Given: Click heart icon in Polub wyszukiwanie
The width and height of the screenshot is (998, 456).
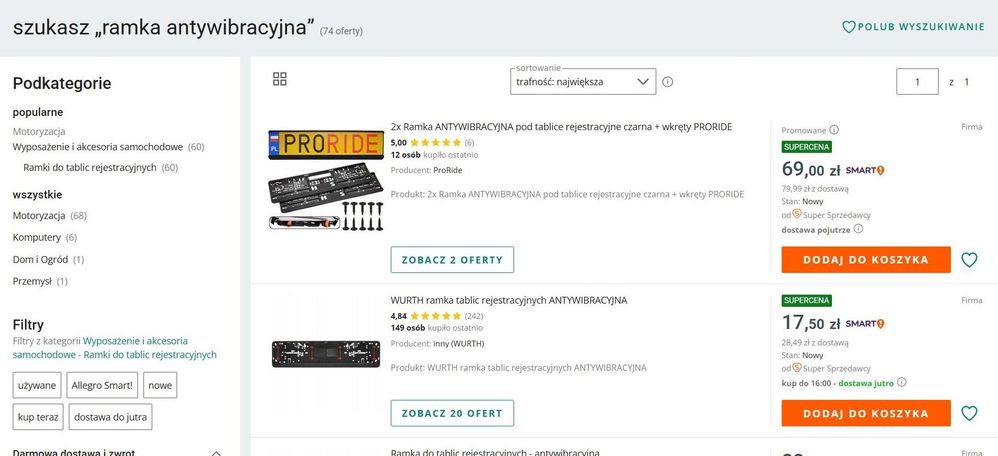Looking at the screenshot, I should point(849,27).
